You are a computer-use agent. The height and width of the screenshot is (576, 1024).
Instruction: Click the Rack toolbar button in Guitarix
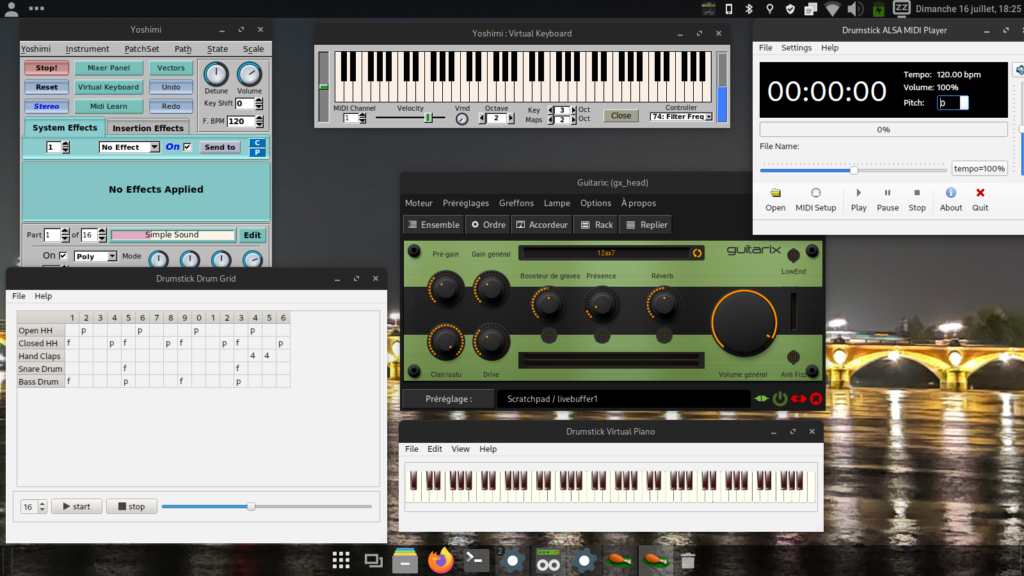tap(597, 225)
